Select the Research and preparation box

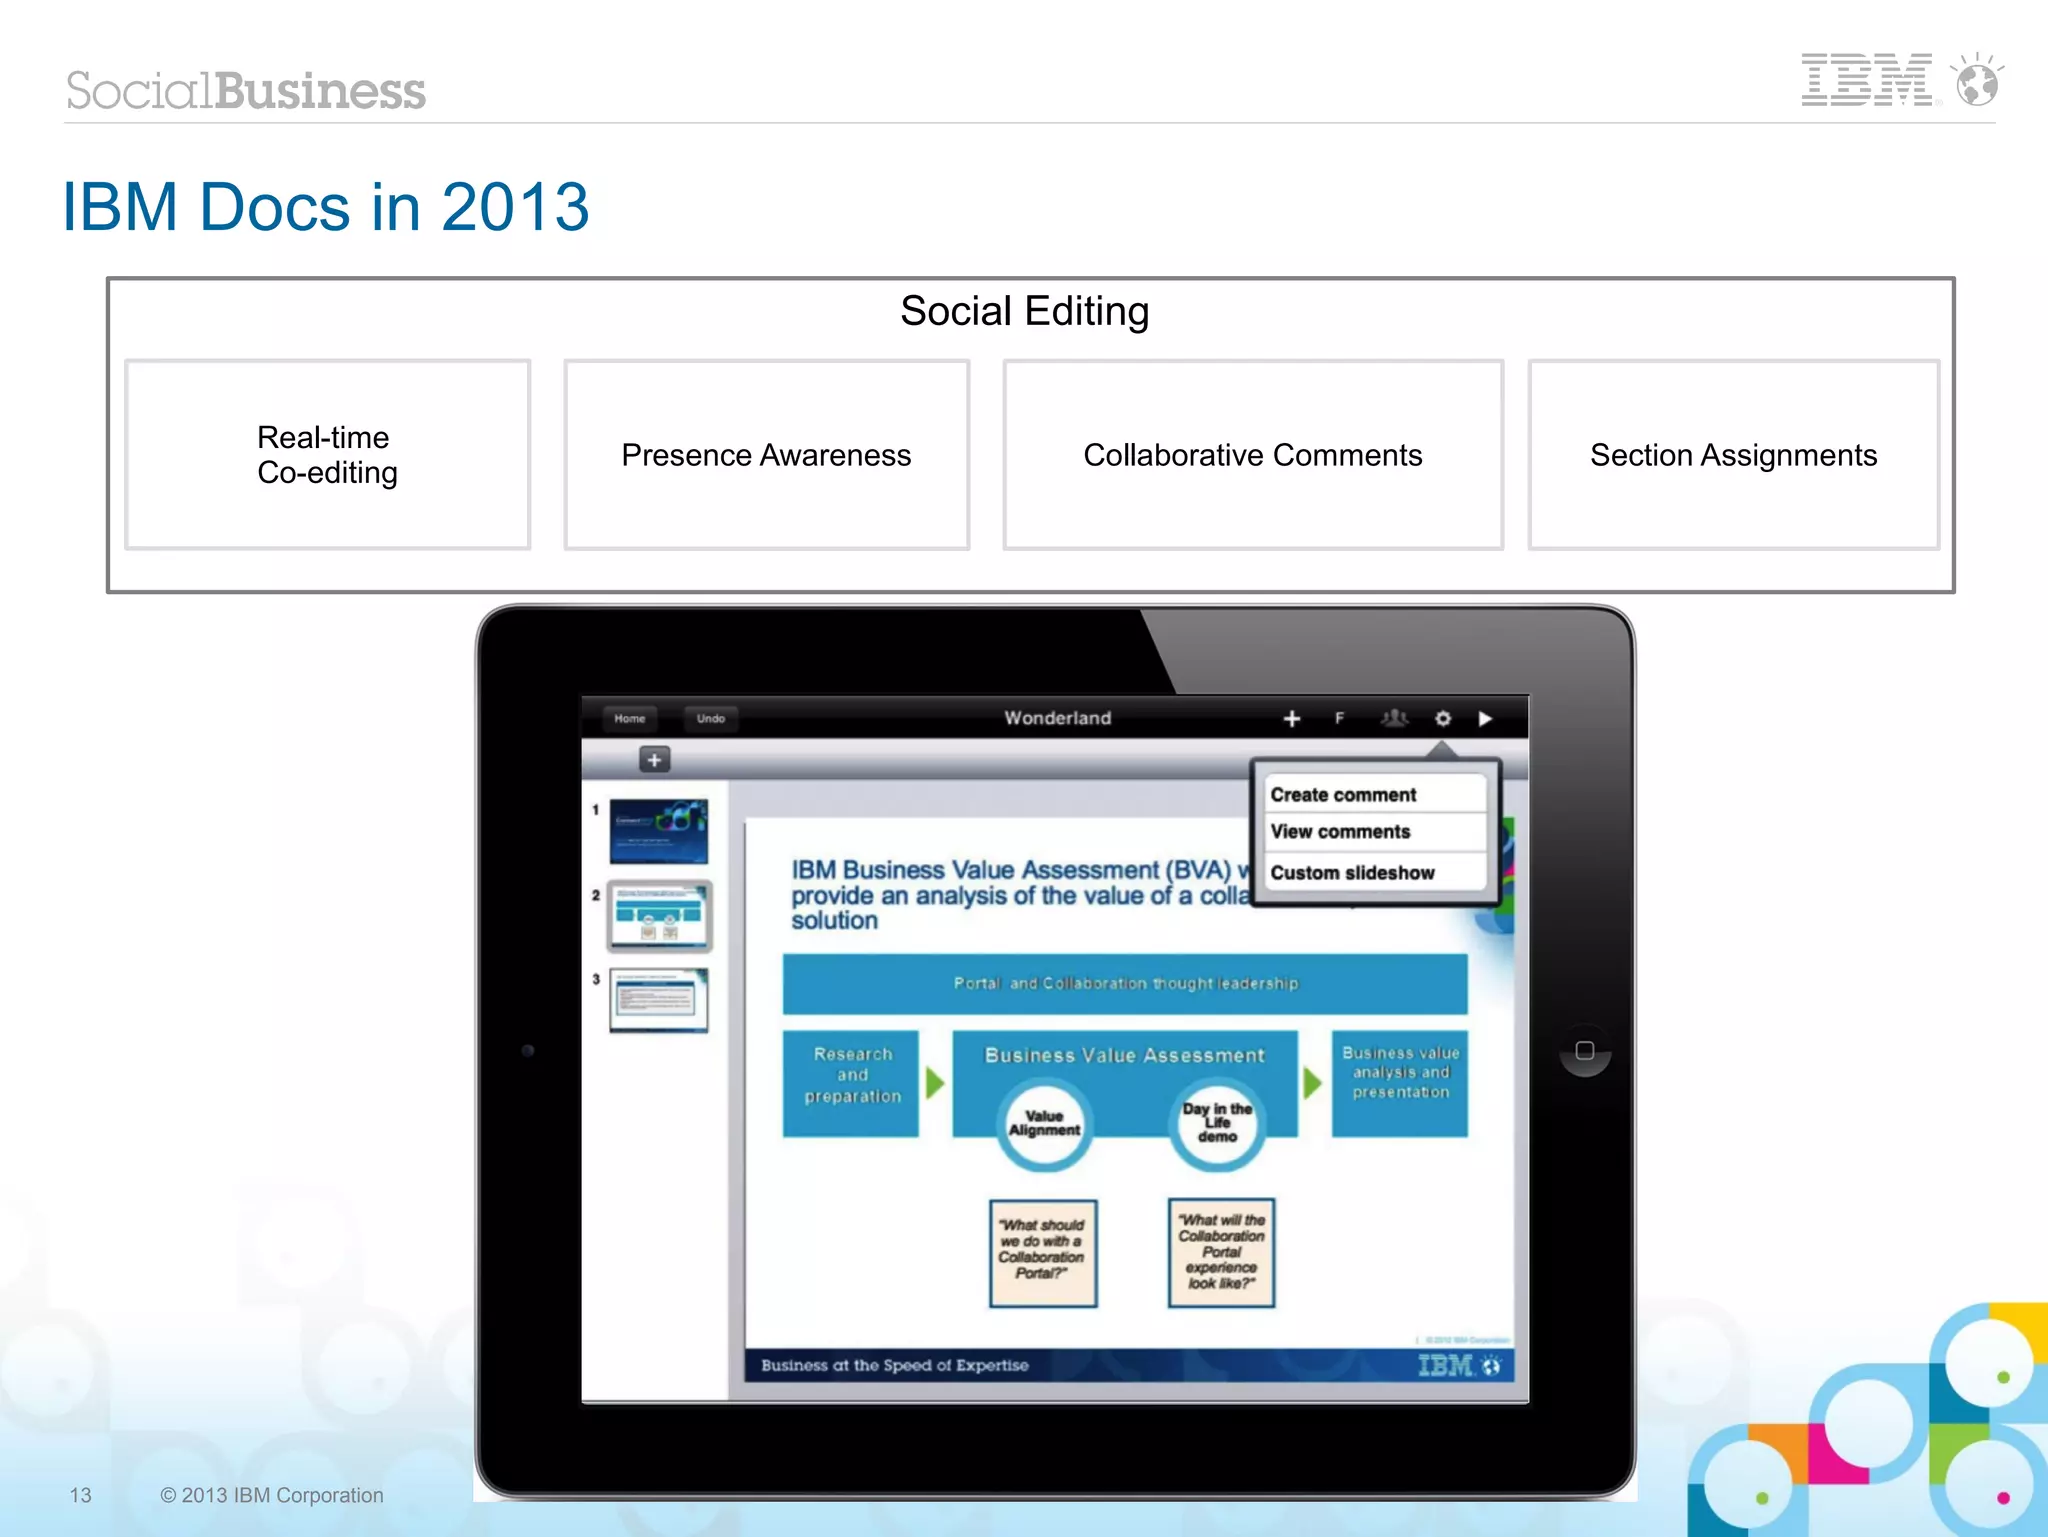point(851,1084)
